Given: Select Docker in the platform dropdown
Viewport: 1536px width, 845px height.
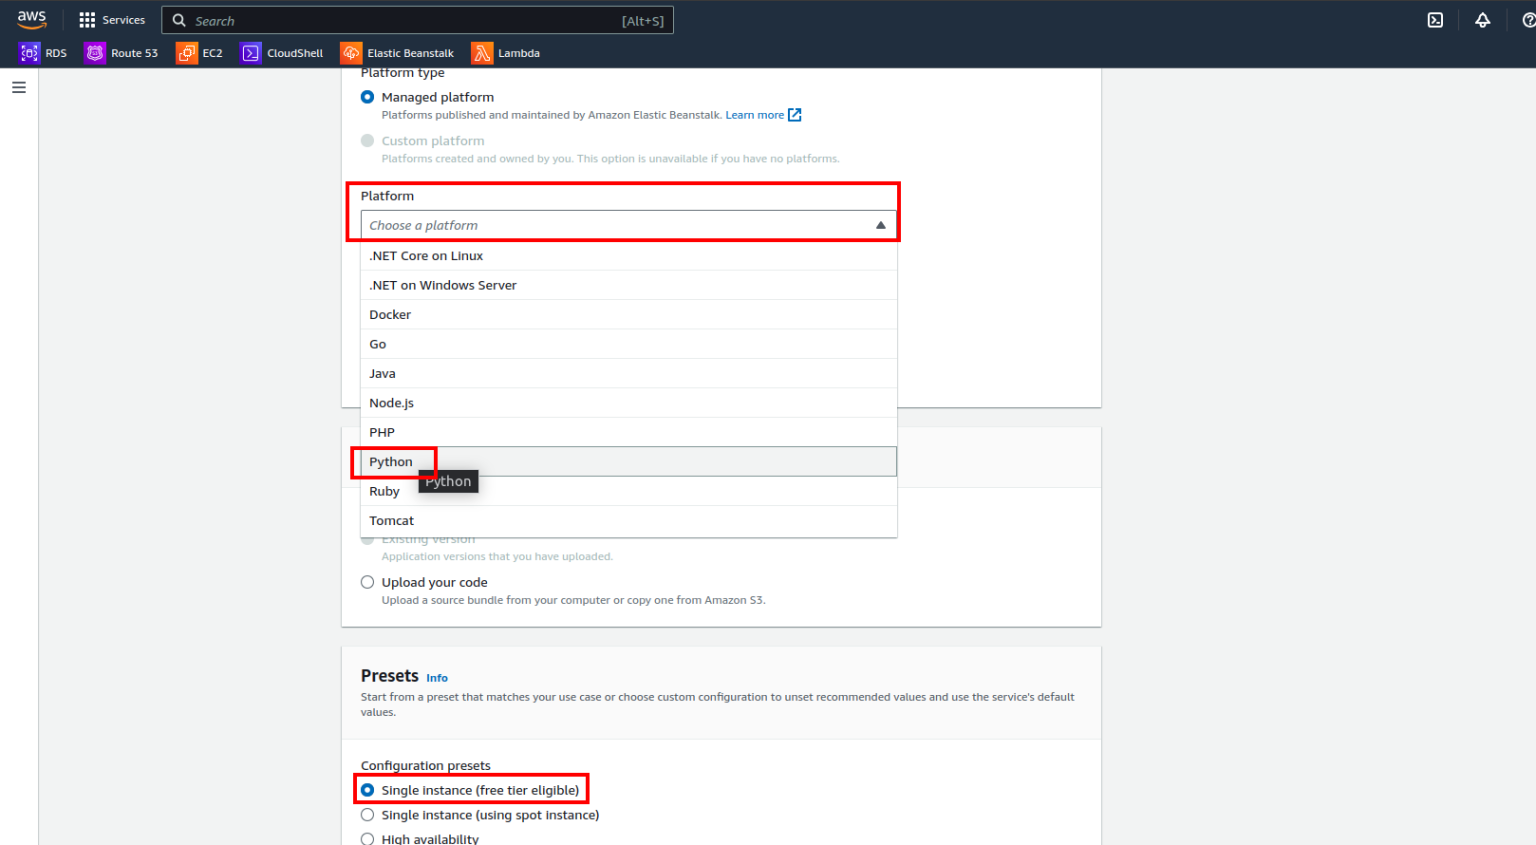Looking at the screenshot, I should tap(390, 314).
